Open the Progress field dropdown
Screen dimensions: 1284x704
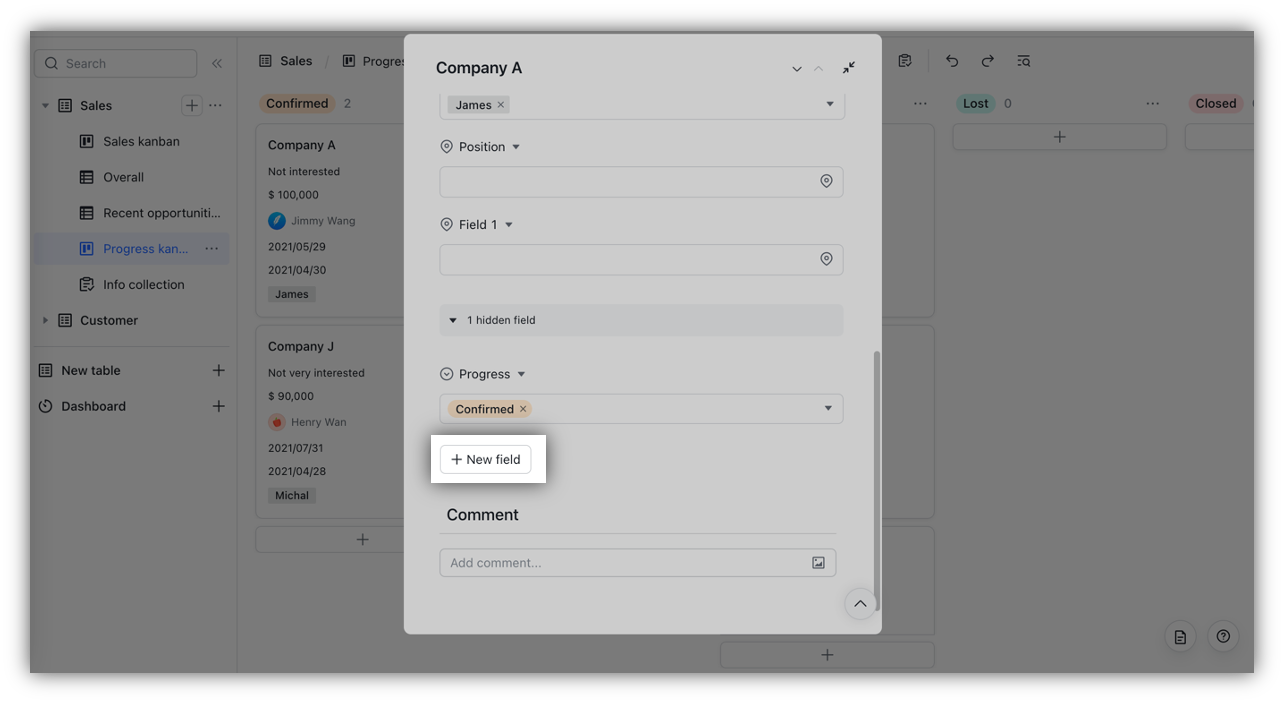coord(827,408)
